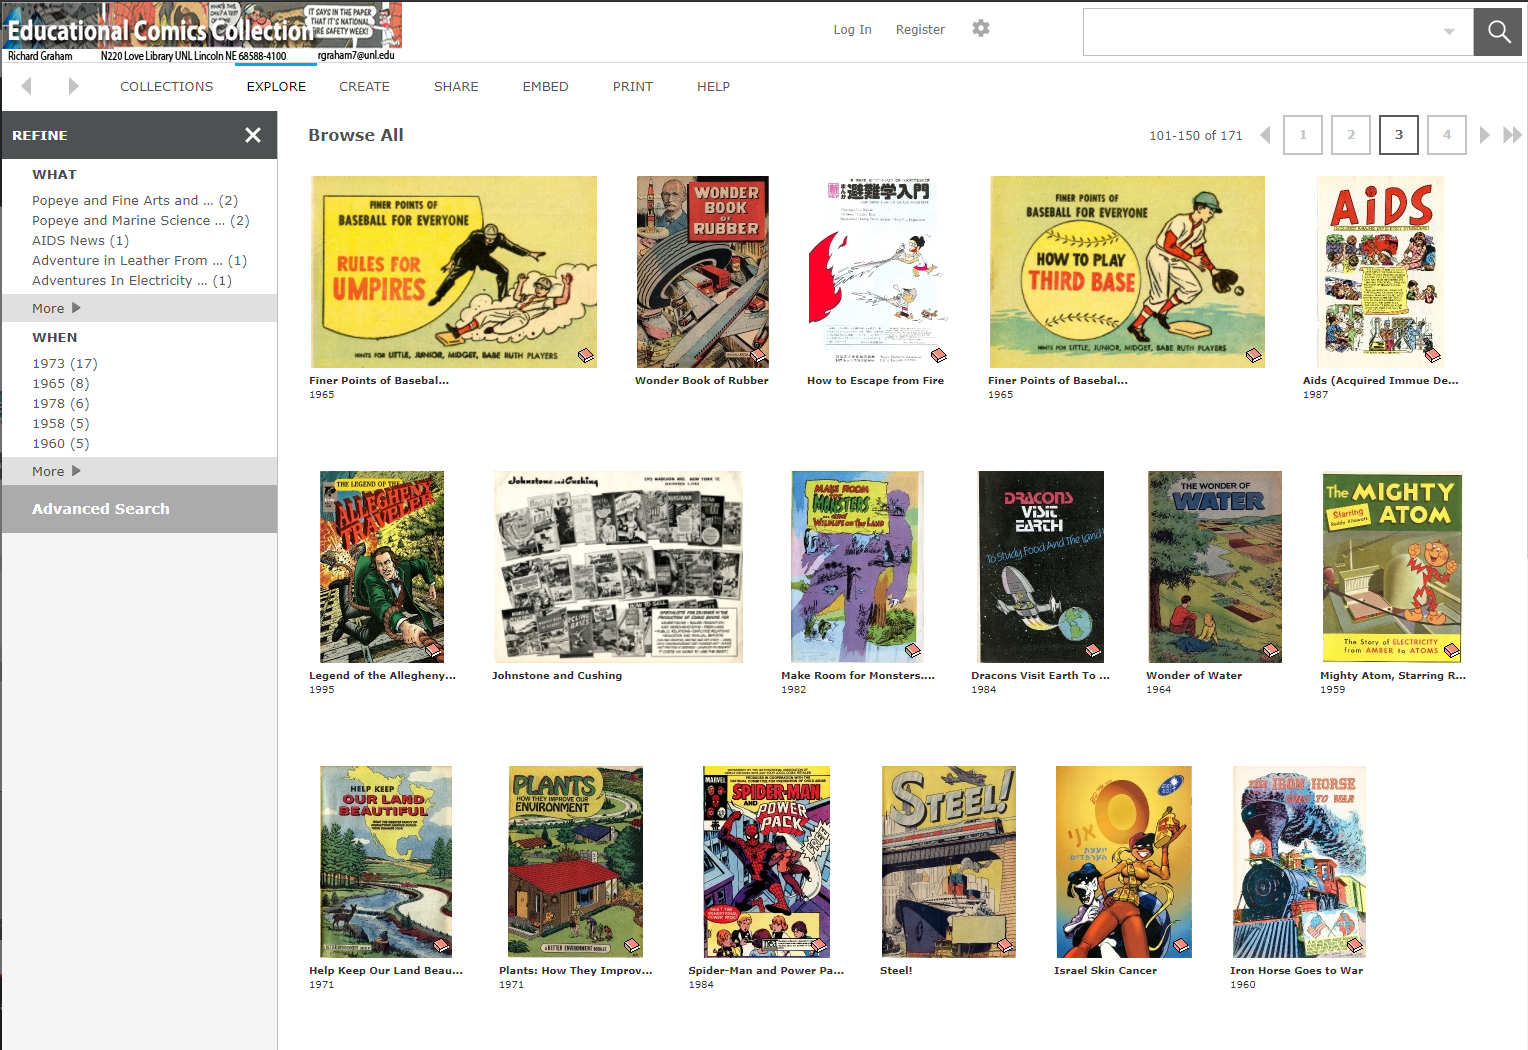
Task: Go to the next results page arrow
Action: tap(1484, 135)
